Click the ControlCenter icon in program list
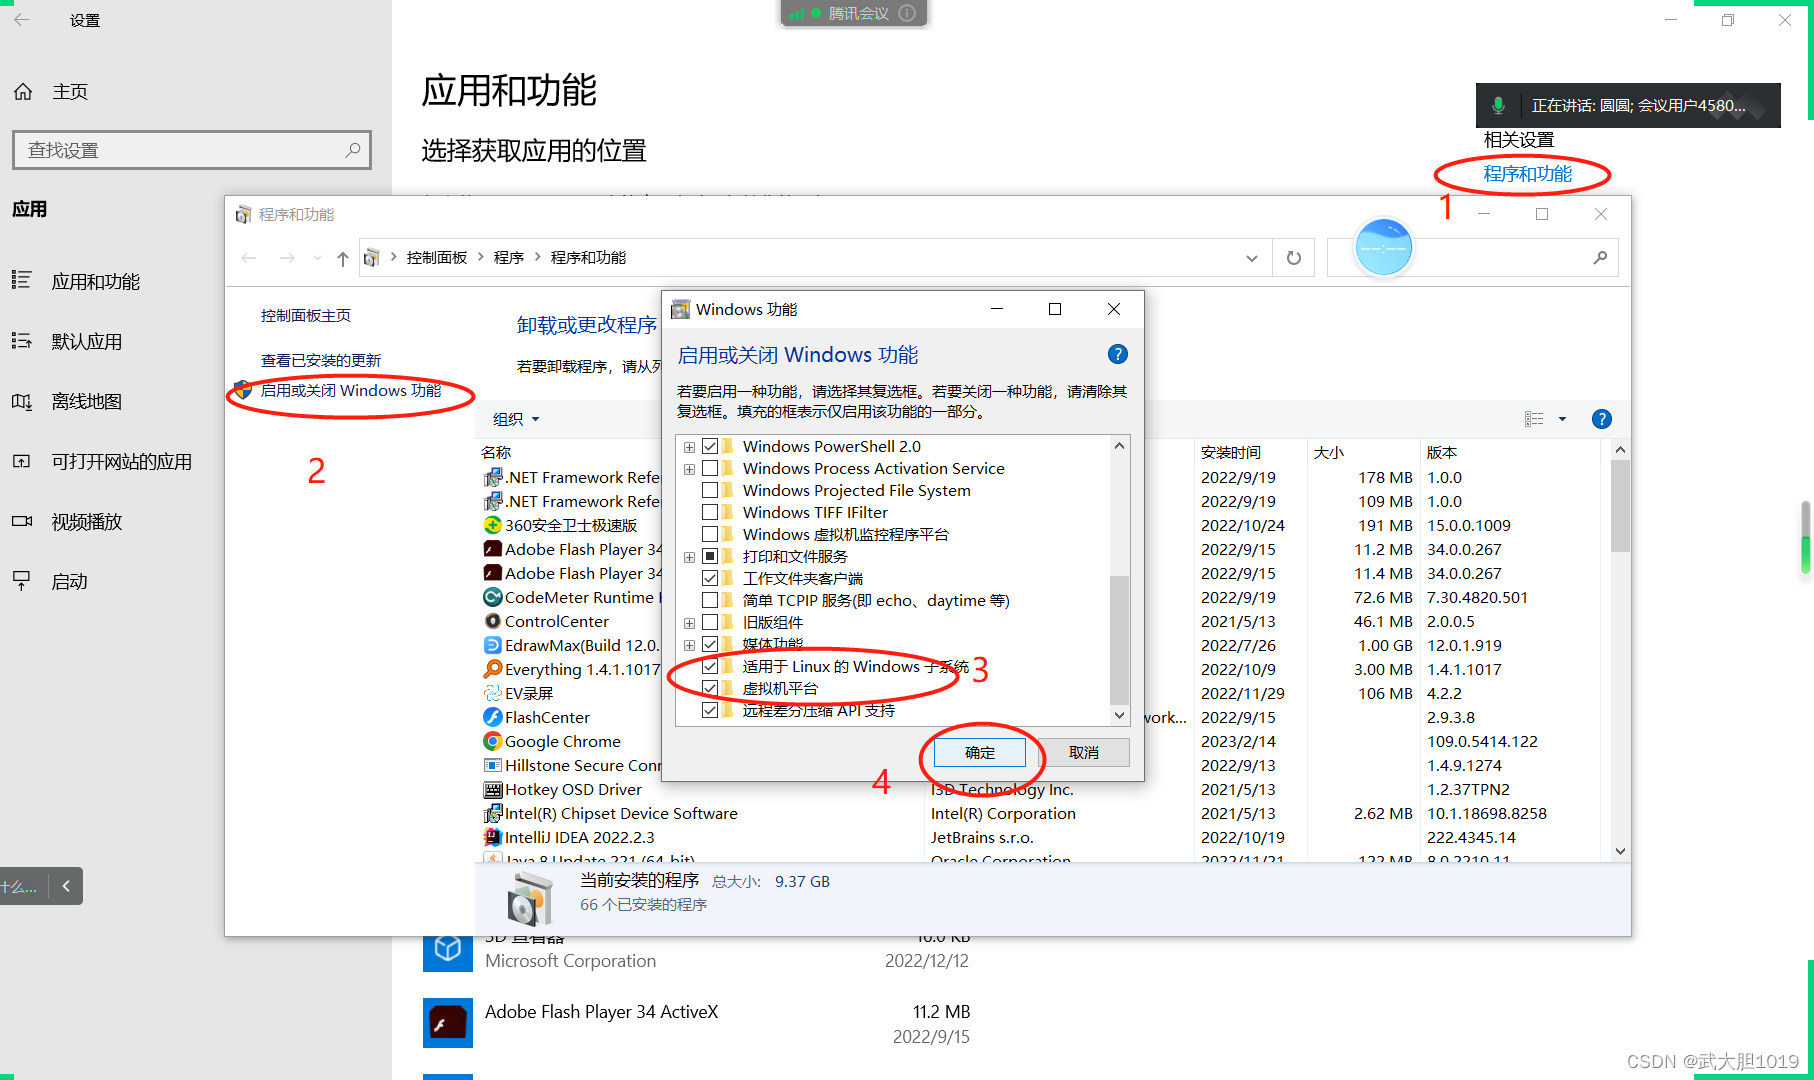The width and height of the screenshot is (1814, 1080). click(x=492, y=621)
